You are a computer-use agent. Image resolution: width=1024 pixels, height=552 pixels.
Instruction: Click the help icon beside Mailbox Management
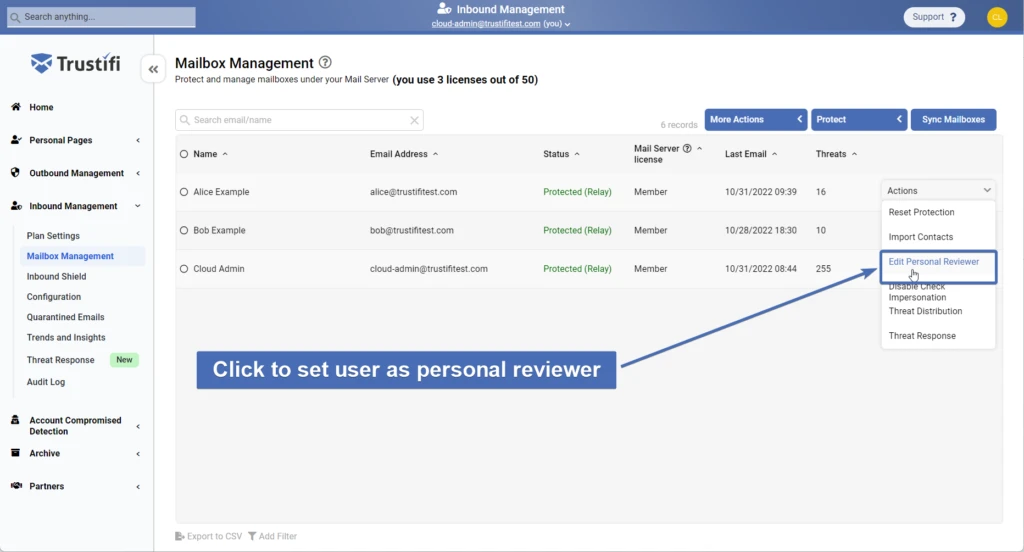325,63
